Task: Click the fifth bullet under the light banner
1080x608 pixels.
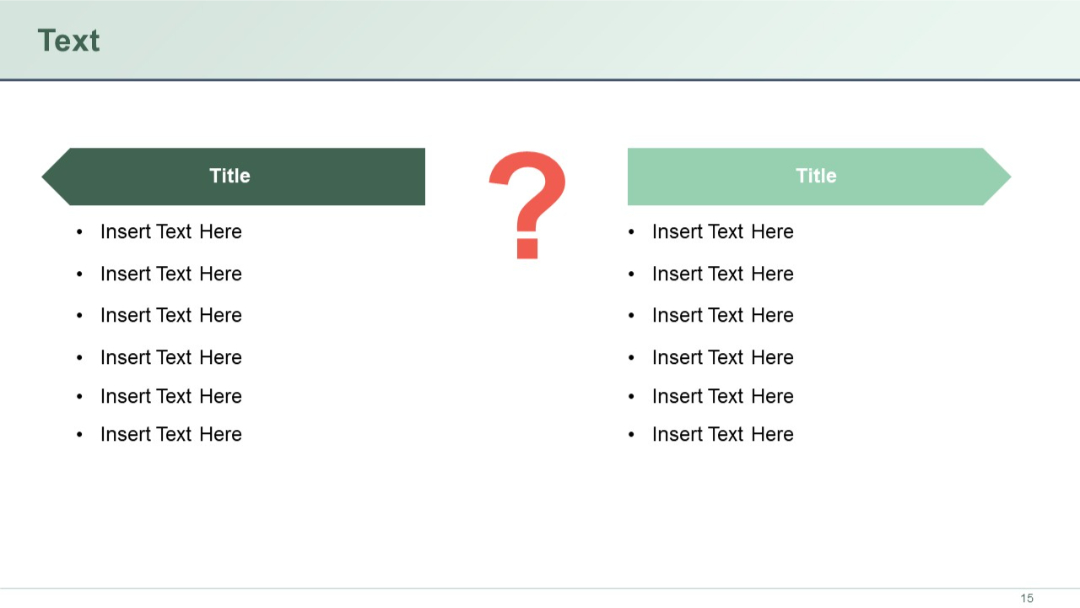Action: click(722, 396)
